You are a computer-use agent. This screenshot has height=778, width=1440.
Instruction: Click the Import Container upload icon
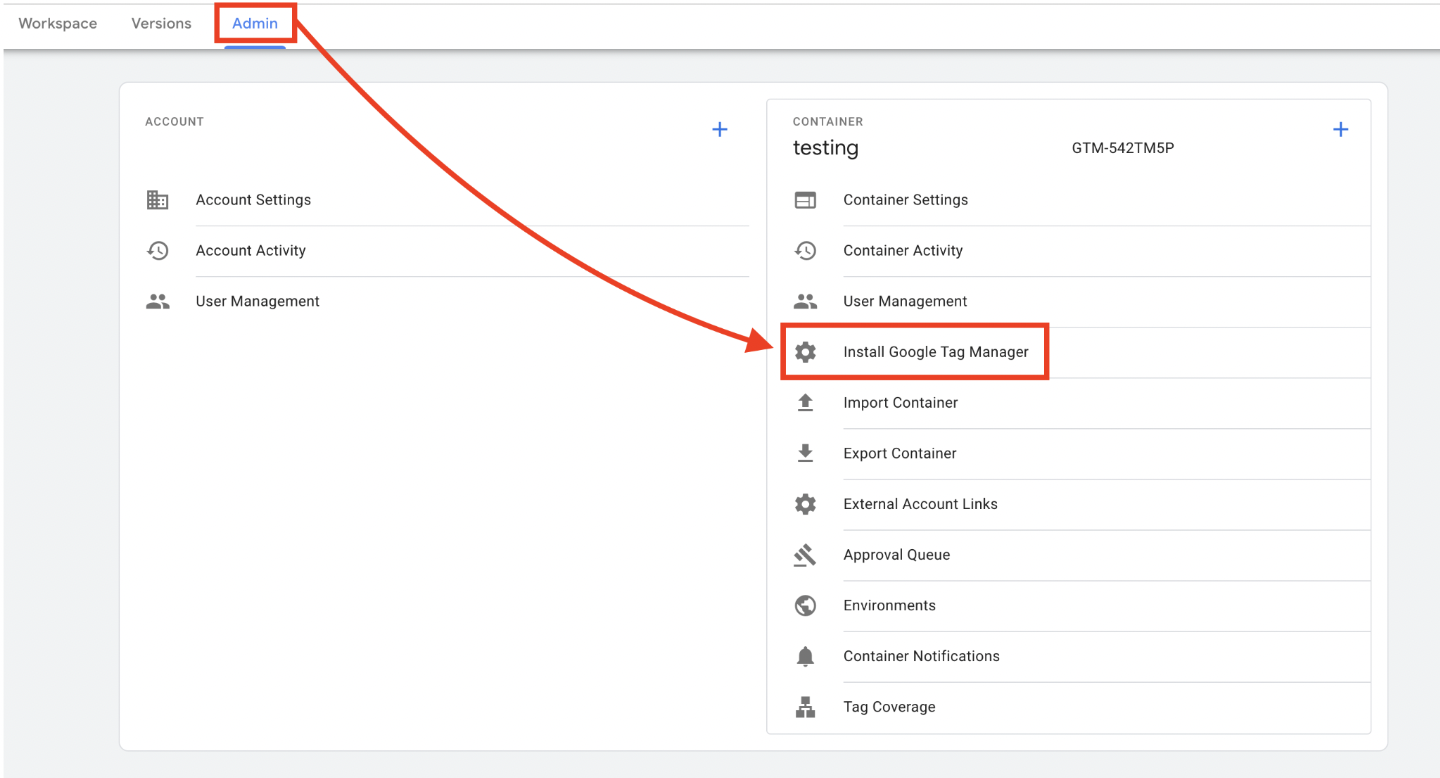805,402
